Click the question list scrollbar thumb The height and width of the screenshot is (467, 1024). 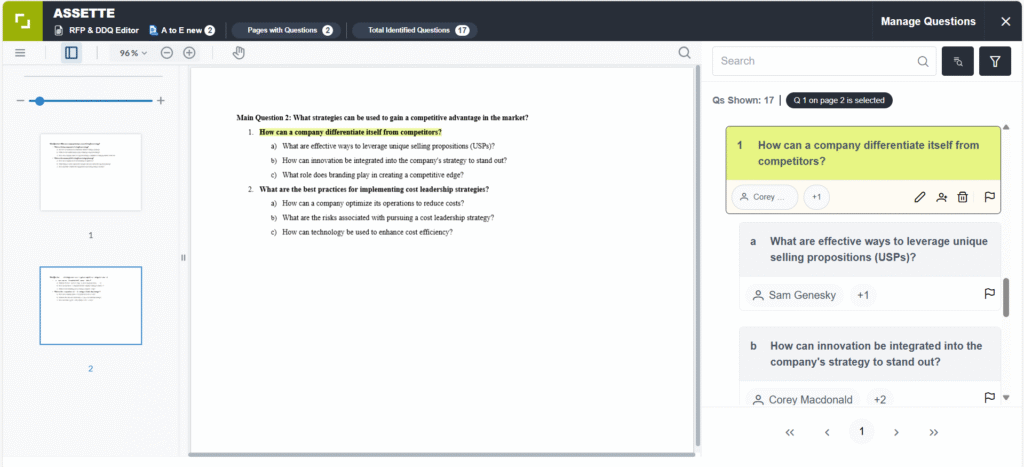pos(1006,297)
